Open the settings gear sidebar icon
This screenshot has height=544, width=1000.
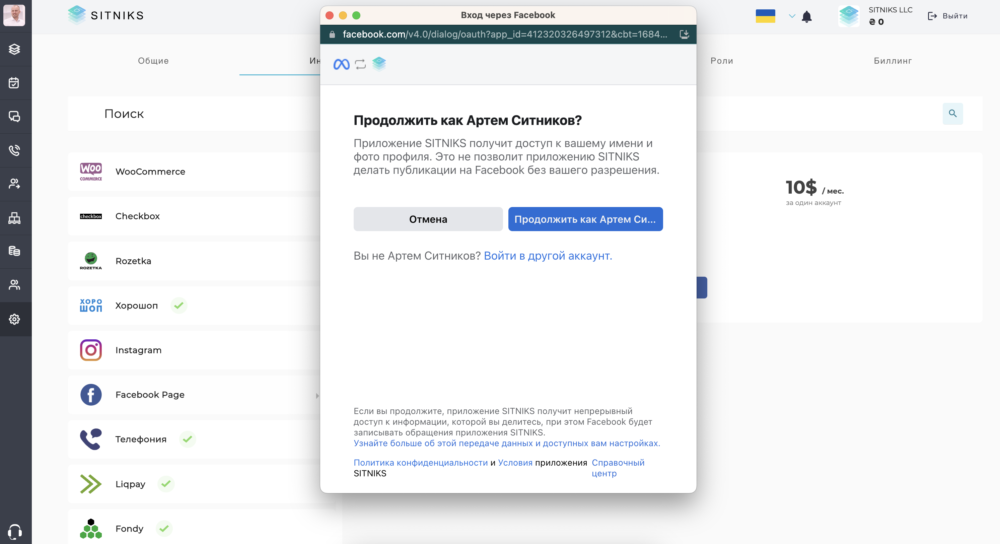14,319
